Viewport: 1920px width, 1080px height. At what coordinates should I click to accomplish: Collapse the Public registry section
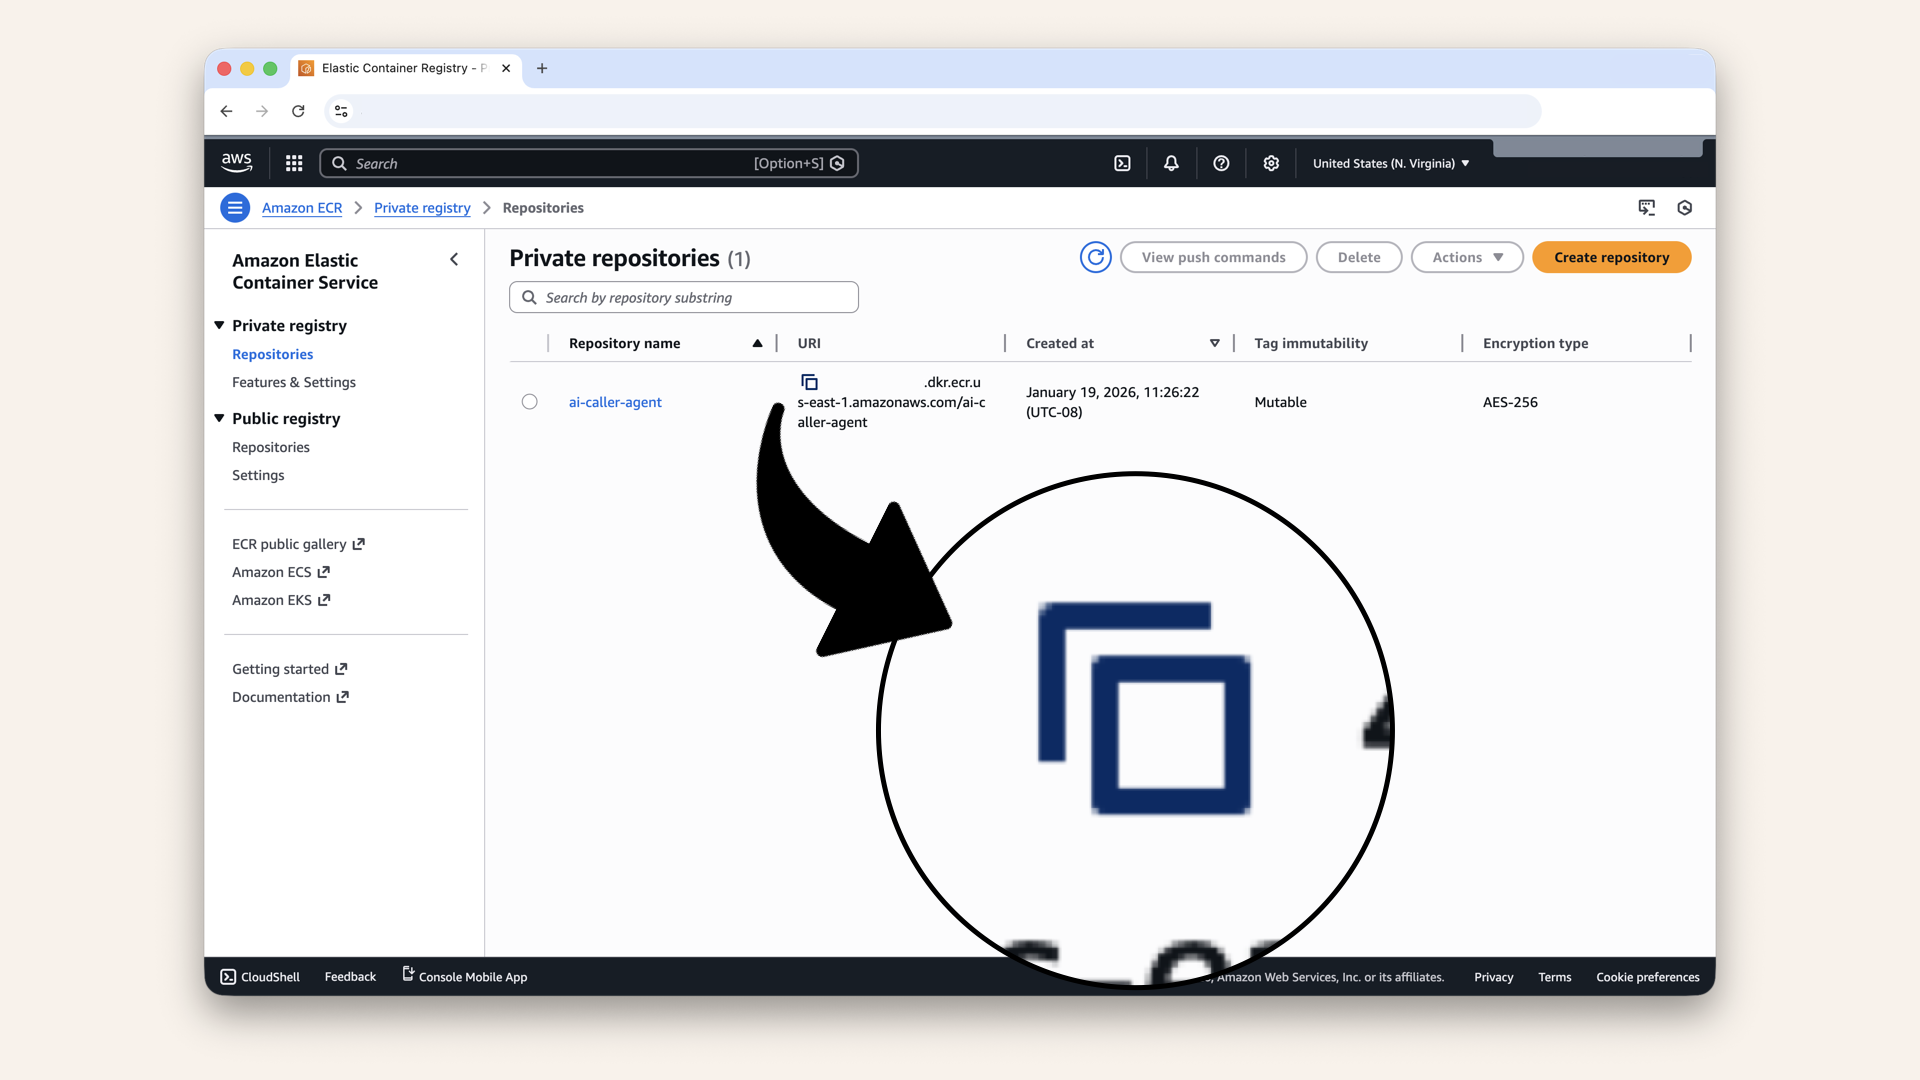click(219, 418)
